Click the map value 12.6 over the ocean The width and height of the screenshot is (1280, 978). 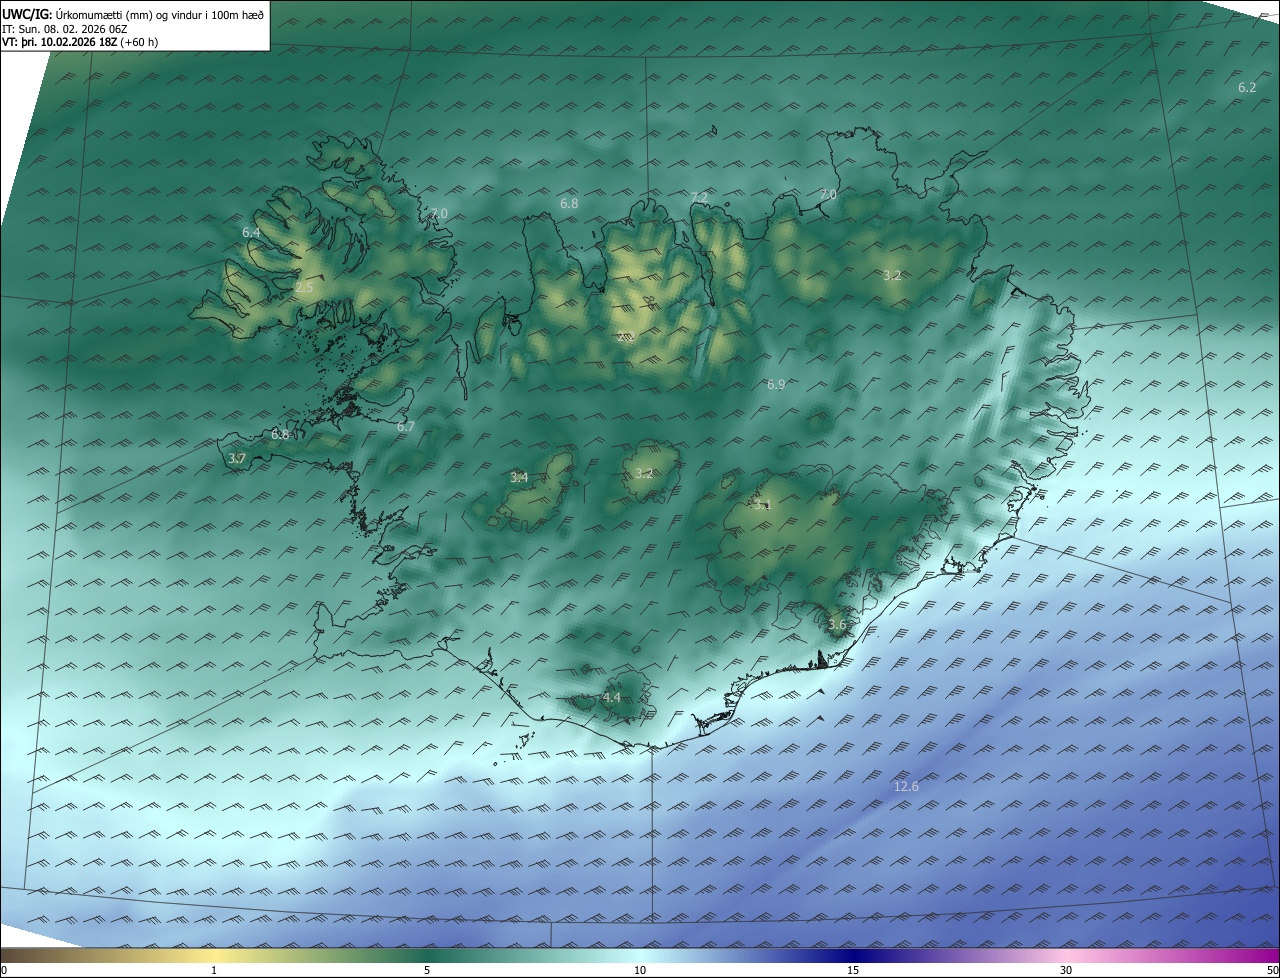tap(906, 787)
